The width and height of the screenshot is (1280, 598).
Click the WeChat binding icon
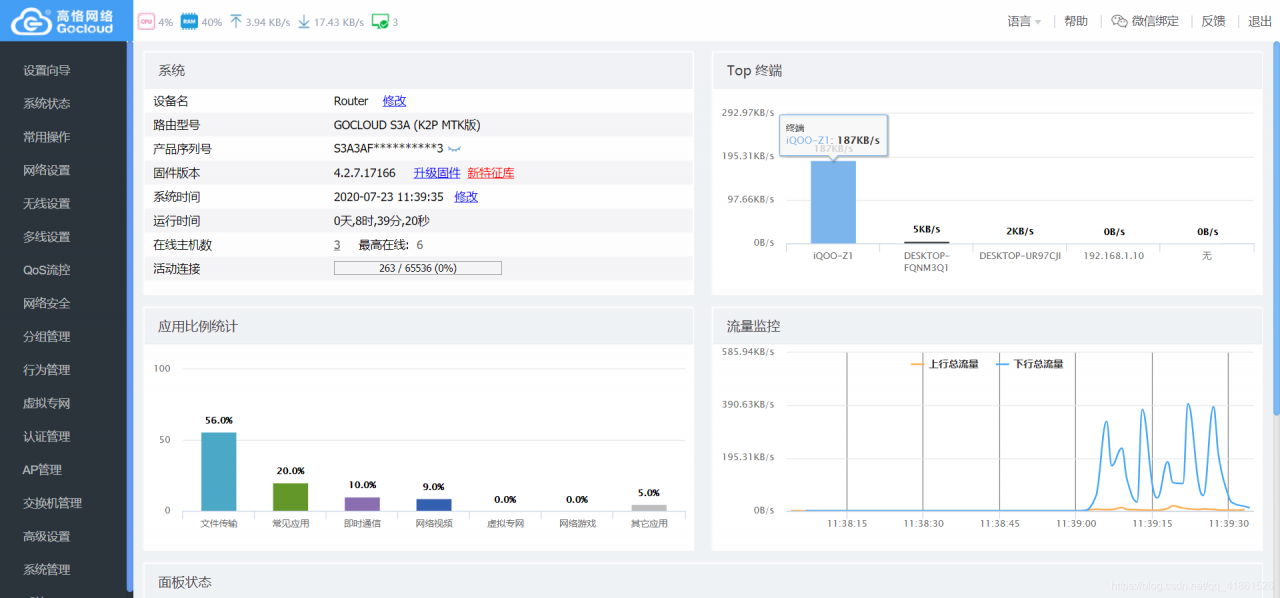pos(1119,21)
